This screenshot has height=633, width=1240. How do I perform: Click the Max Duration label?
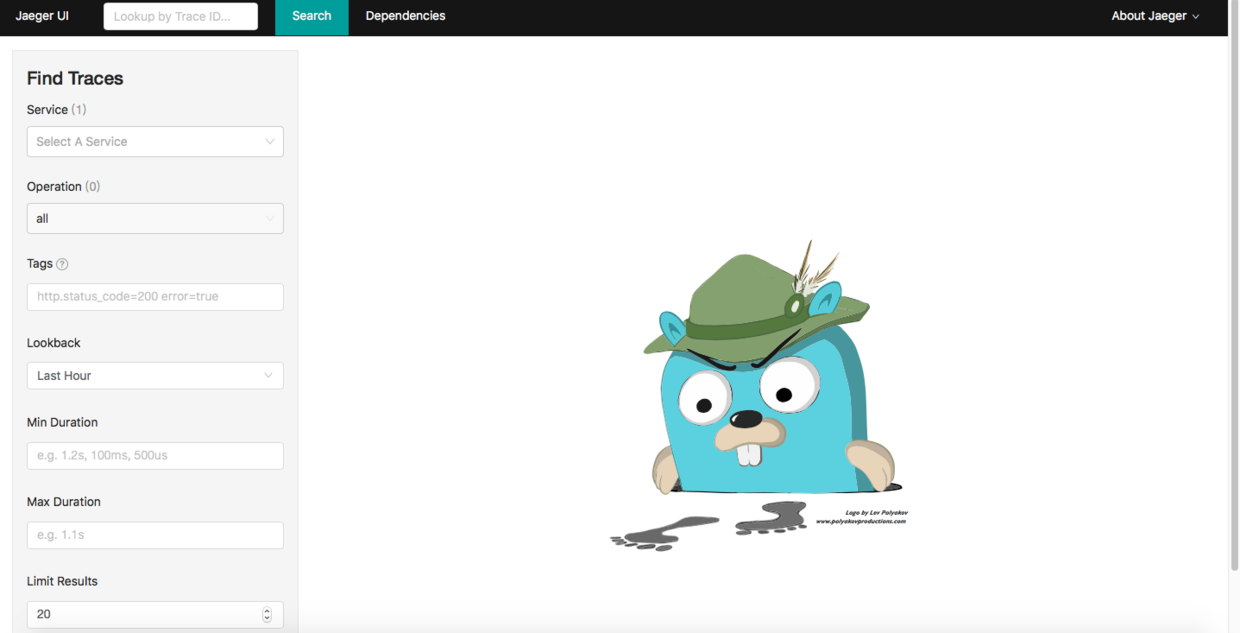pyautogui.click(x=64, y=502)
